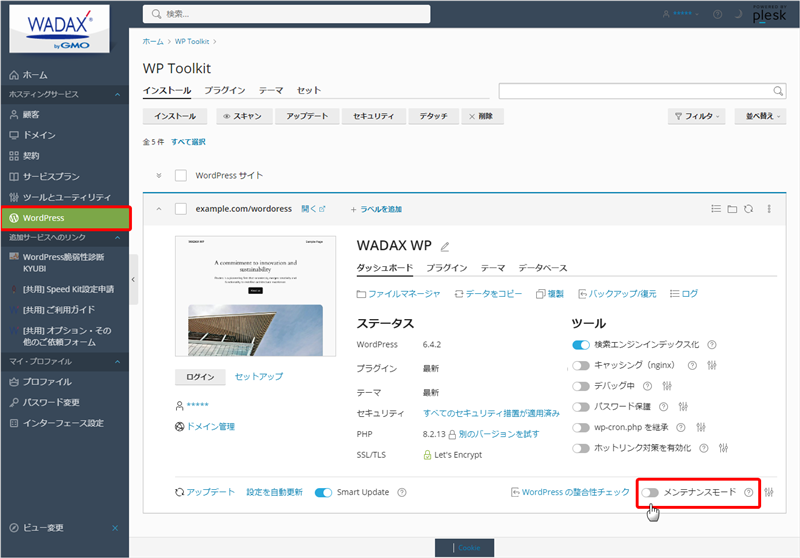The width and height of the screenshot is (800, 558).
Task: Turn on メンテナンスモード switch
Action: tap(650, 492)
